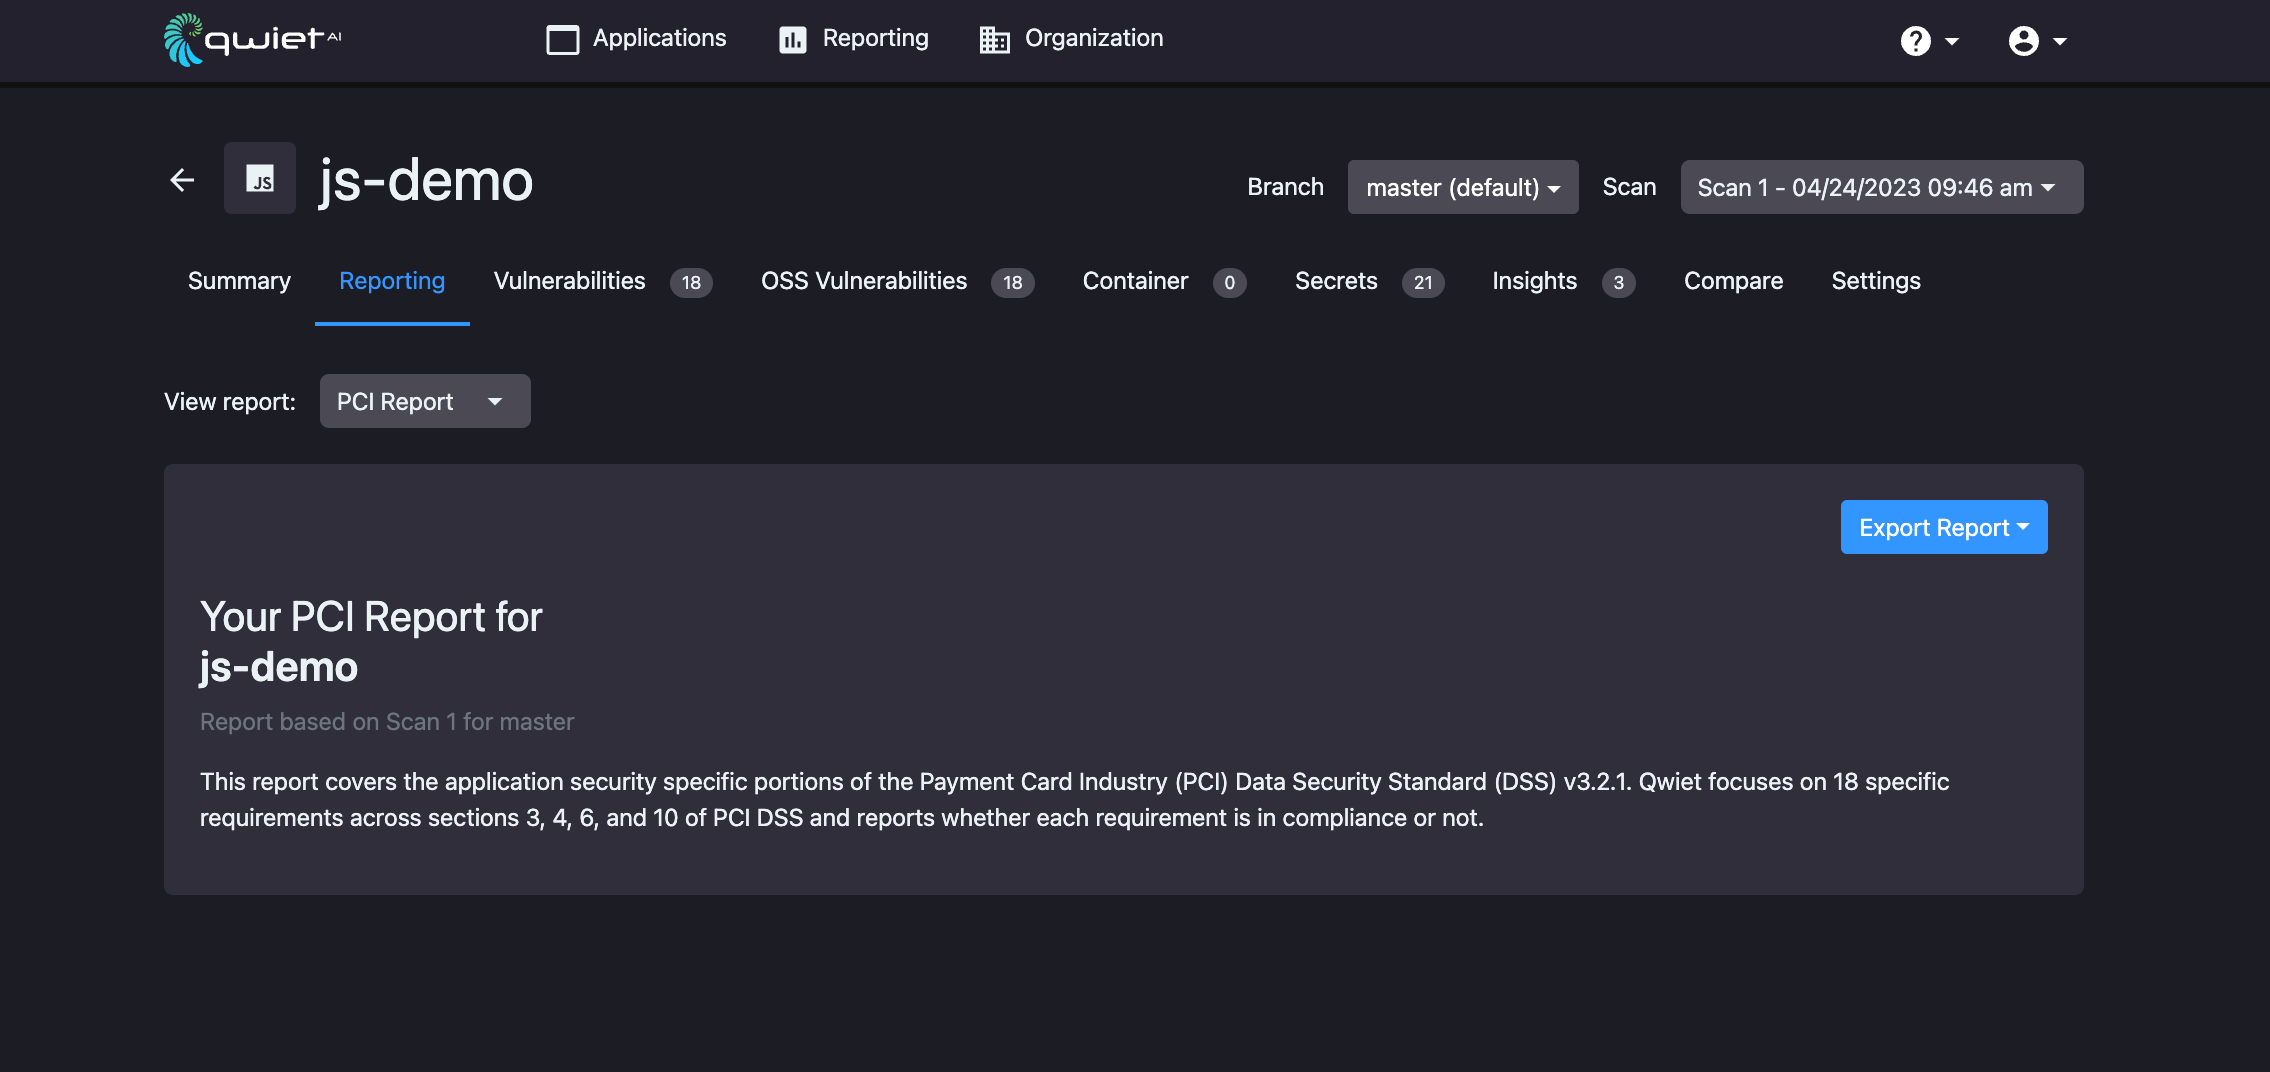Viewport: 2270px width, 1072px height.
Task: Click the 'Branch' label
Action: [1285, 187]
